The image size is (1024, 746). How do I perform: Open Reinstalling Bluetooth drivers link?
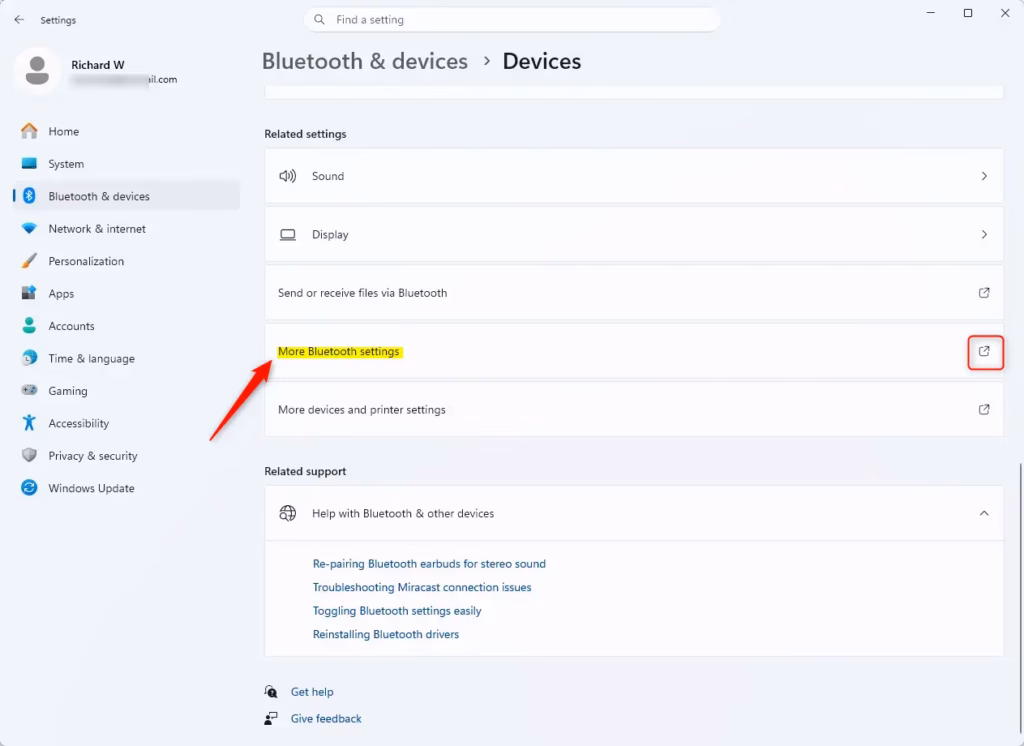386,634
